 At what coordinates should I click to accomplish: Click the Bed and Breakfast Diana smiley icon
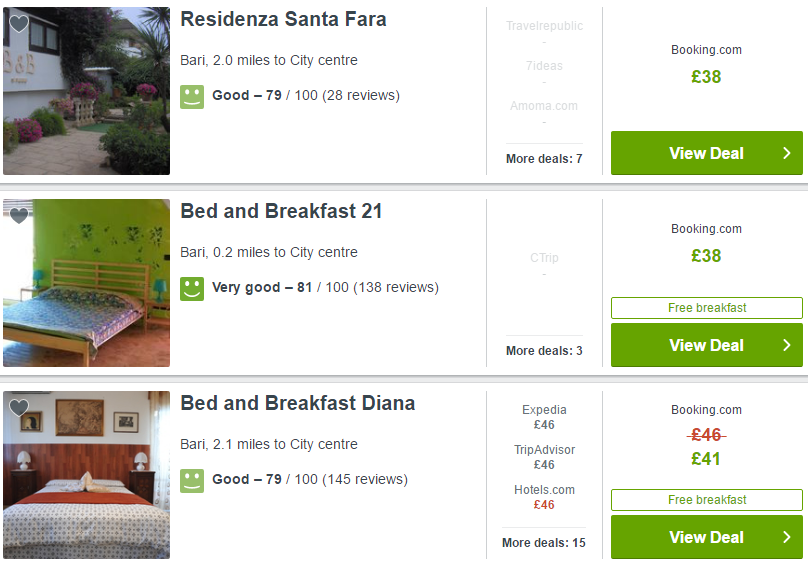[x=192, y=481]
